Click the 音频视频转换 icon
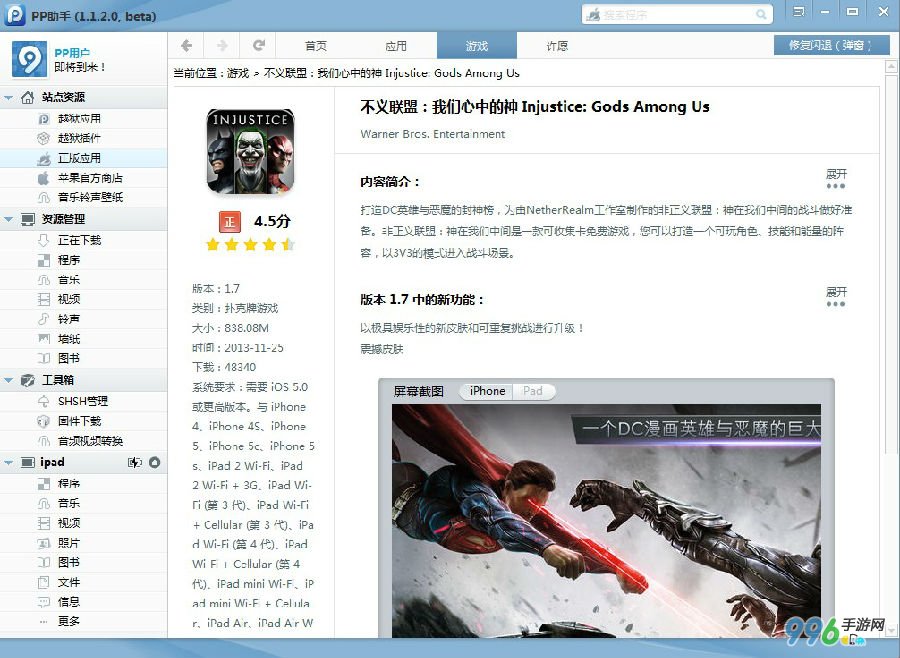Image resolution: width=900 pixels, height=658 pixels. pos(44,441)
